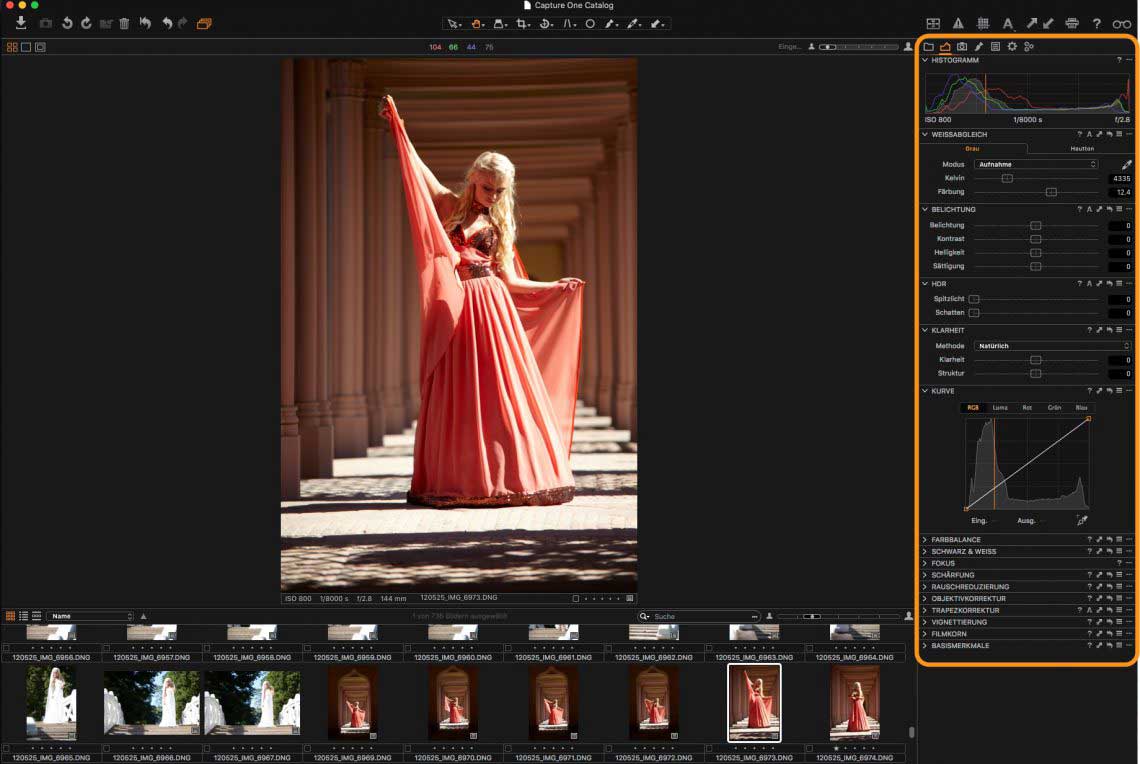Show exposure warning triangle icon
The width and height of the screenshot is (1140, 764).
tap(958, 23)
